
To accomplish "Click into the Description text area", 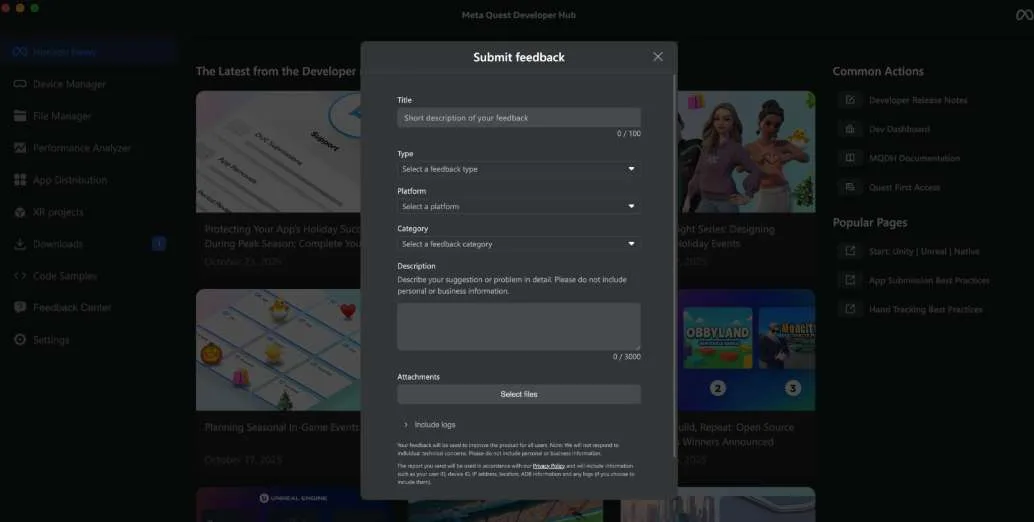I will (518, 326).
